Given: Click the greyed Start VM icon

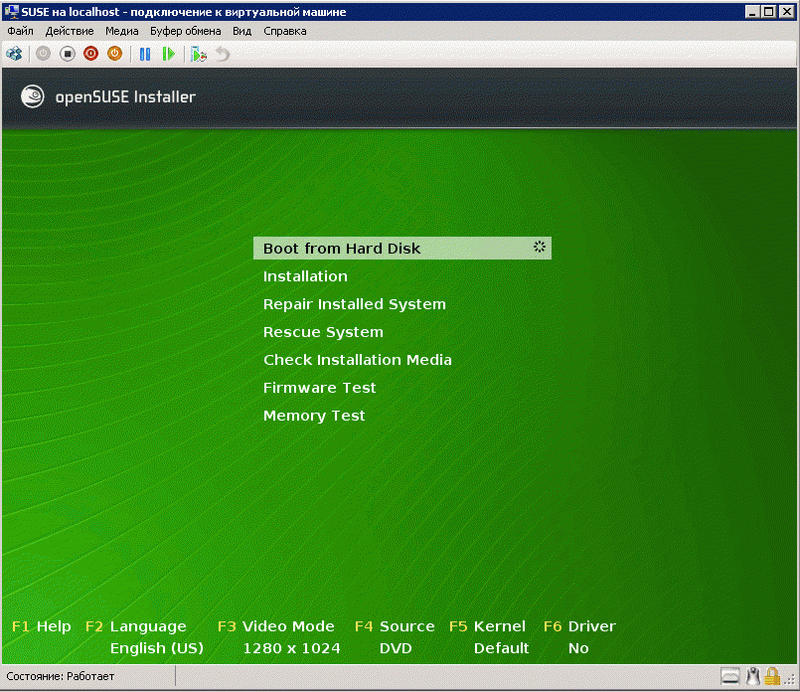Looking at the screenshot, I should (43, 54).
